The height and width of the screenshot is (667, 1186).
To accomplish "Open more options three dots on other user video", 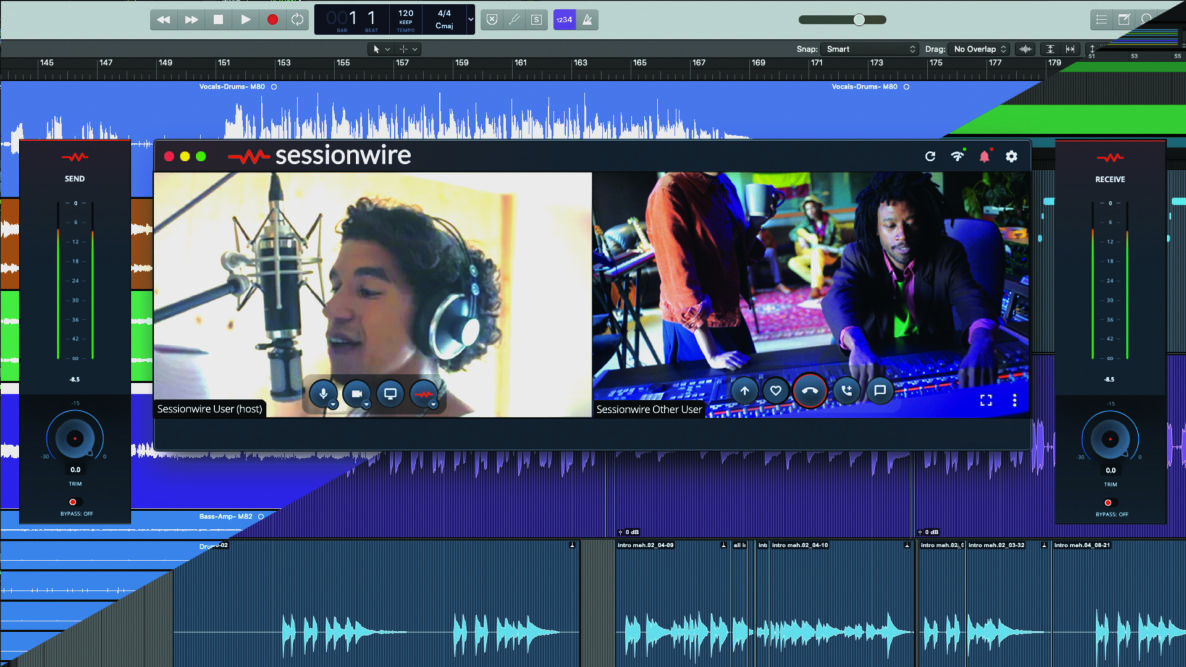I will tap(1014, 400).
